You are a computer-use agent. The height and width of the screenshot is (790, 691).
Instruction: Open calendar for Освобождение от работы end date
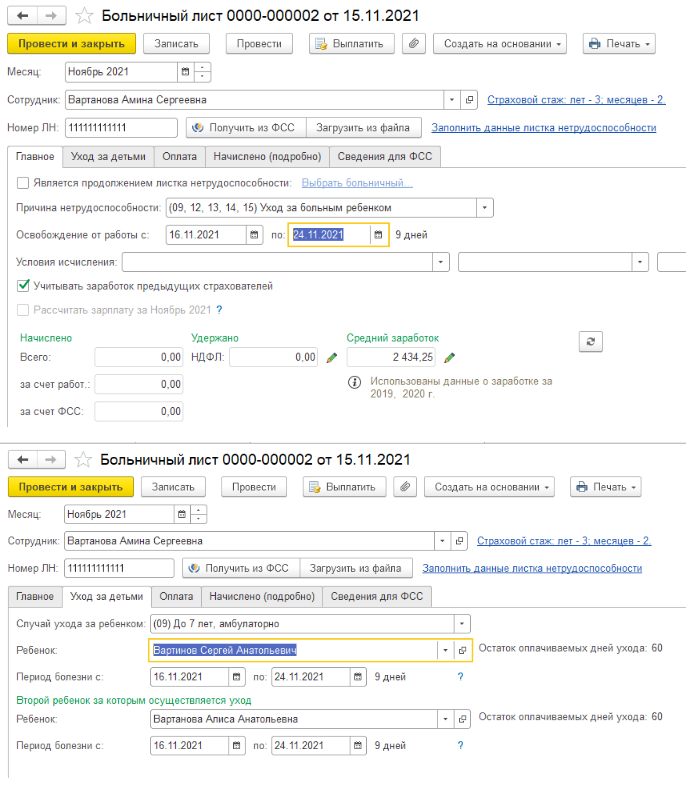pos(378,234)
